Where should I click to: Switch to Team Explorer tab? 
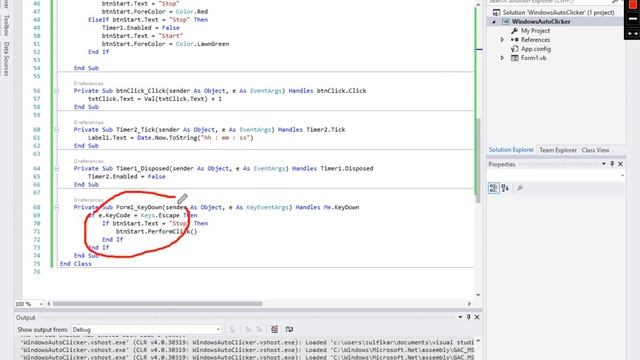coord(558,150)
